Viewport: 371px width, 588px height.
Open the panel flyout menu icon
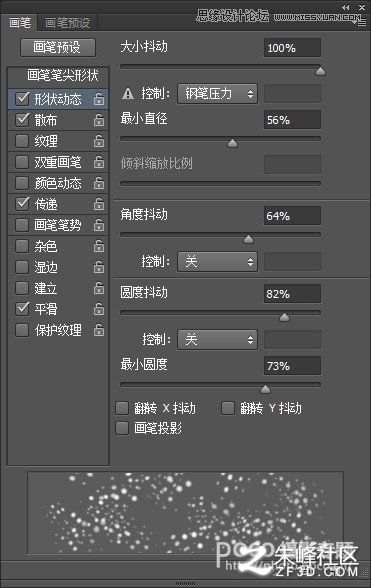pyautogui.click(x=360, y=23)
